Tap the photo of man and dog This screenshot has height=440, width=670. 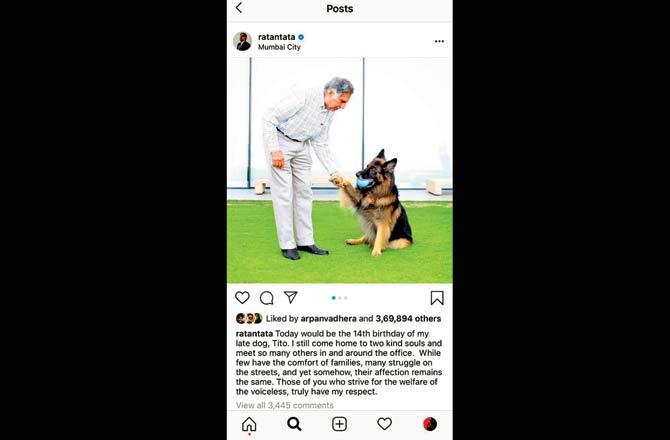[340, 170]
